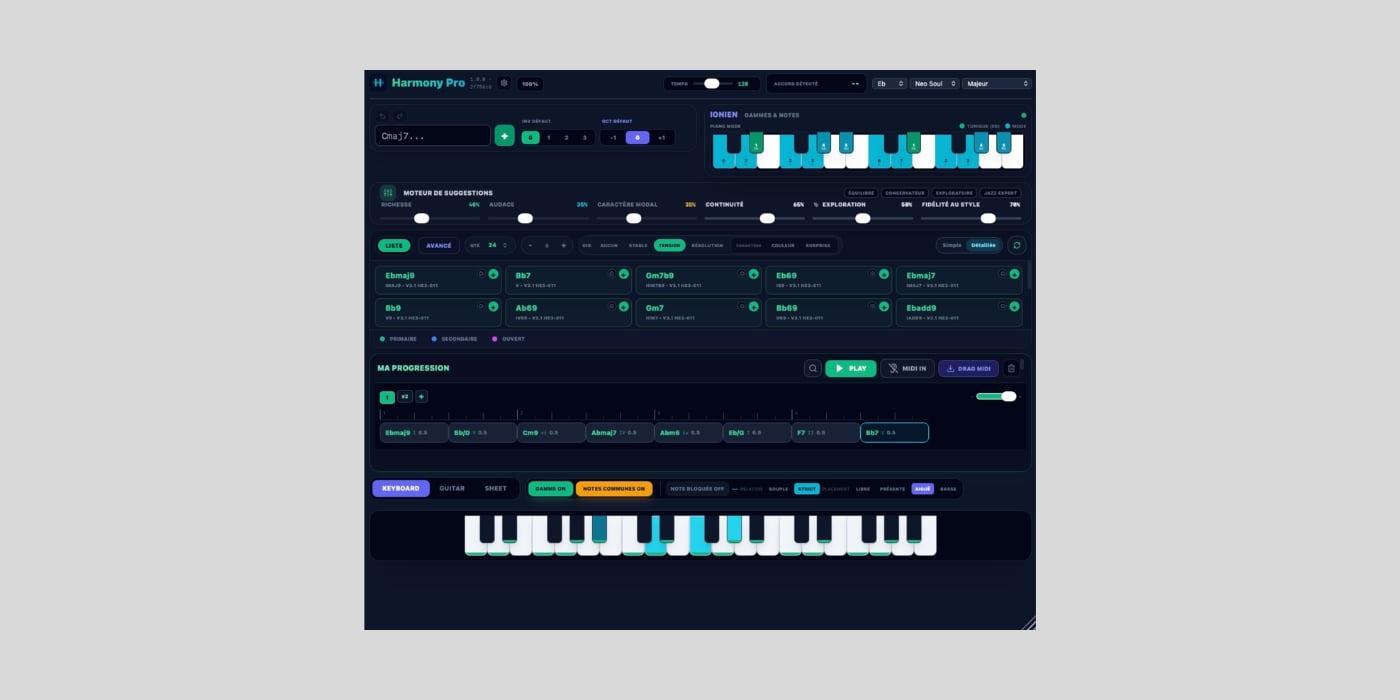Refresh chord suggestions with the reload icon
1400x700 pixels.
point(1016,245)
